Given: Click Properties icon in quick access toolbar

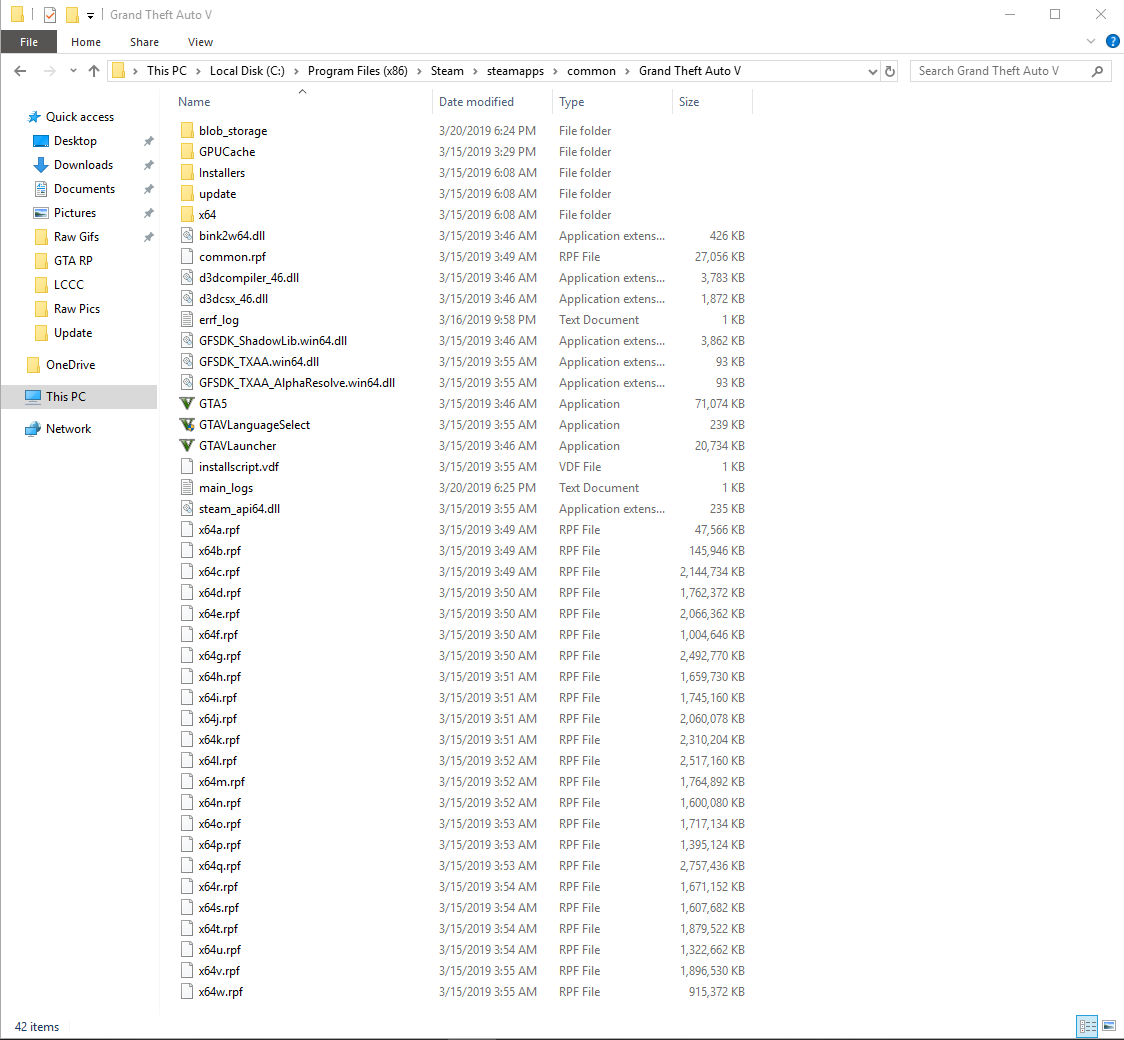Looking at the screenshot, I should tap(49, 14).
